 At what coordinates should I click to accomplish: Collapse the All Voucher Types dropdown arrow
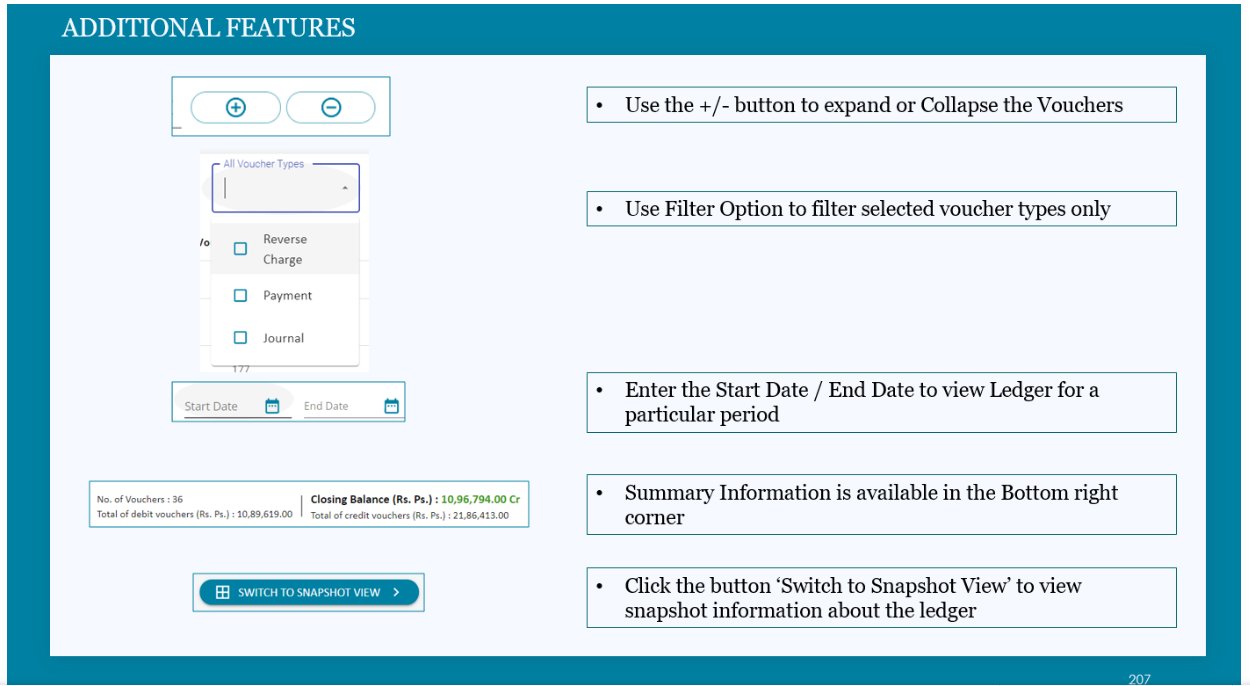click(344, 188)
